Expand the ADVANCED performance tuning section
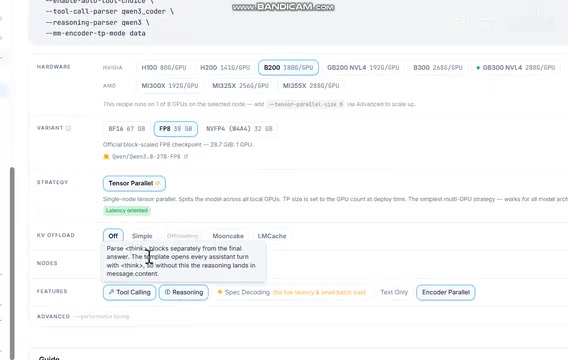Screen dimensions: 568x360 tap(83, 317)
